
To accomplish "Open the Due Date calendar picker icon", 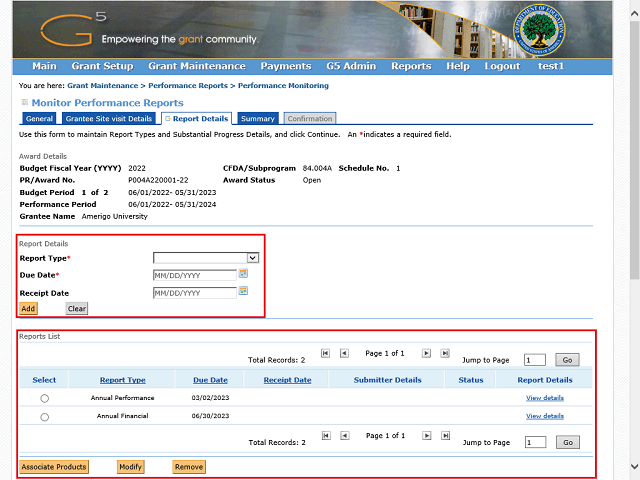I will coord(243,274).
